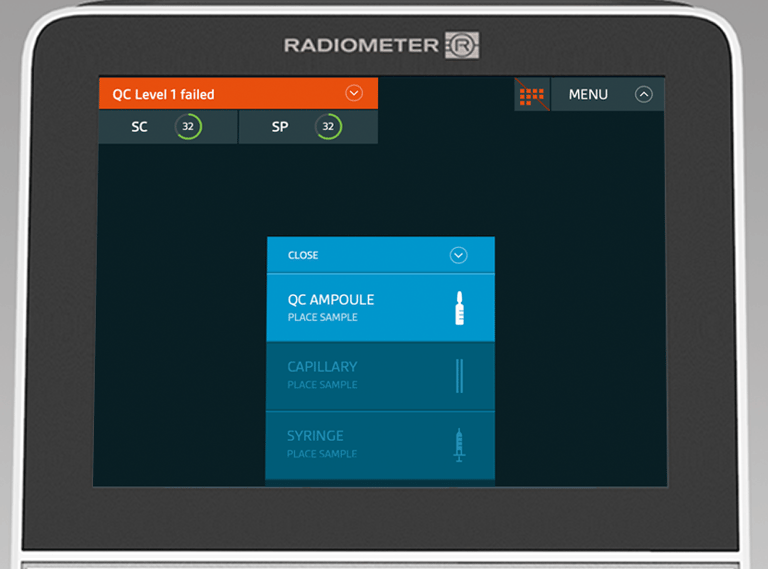Click PLACE SAMPLE text under CAPILLARY
Image resolution: width=768 pixels, height=569 pixels.
322,385
